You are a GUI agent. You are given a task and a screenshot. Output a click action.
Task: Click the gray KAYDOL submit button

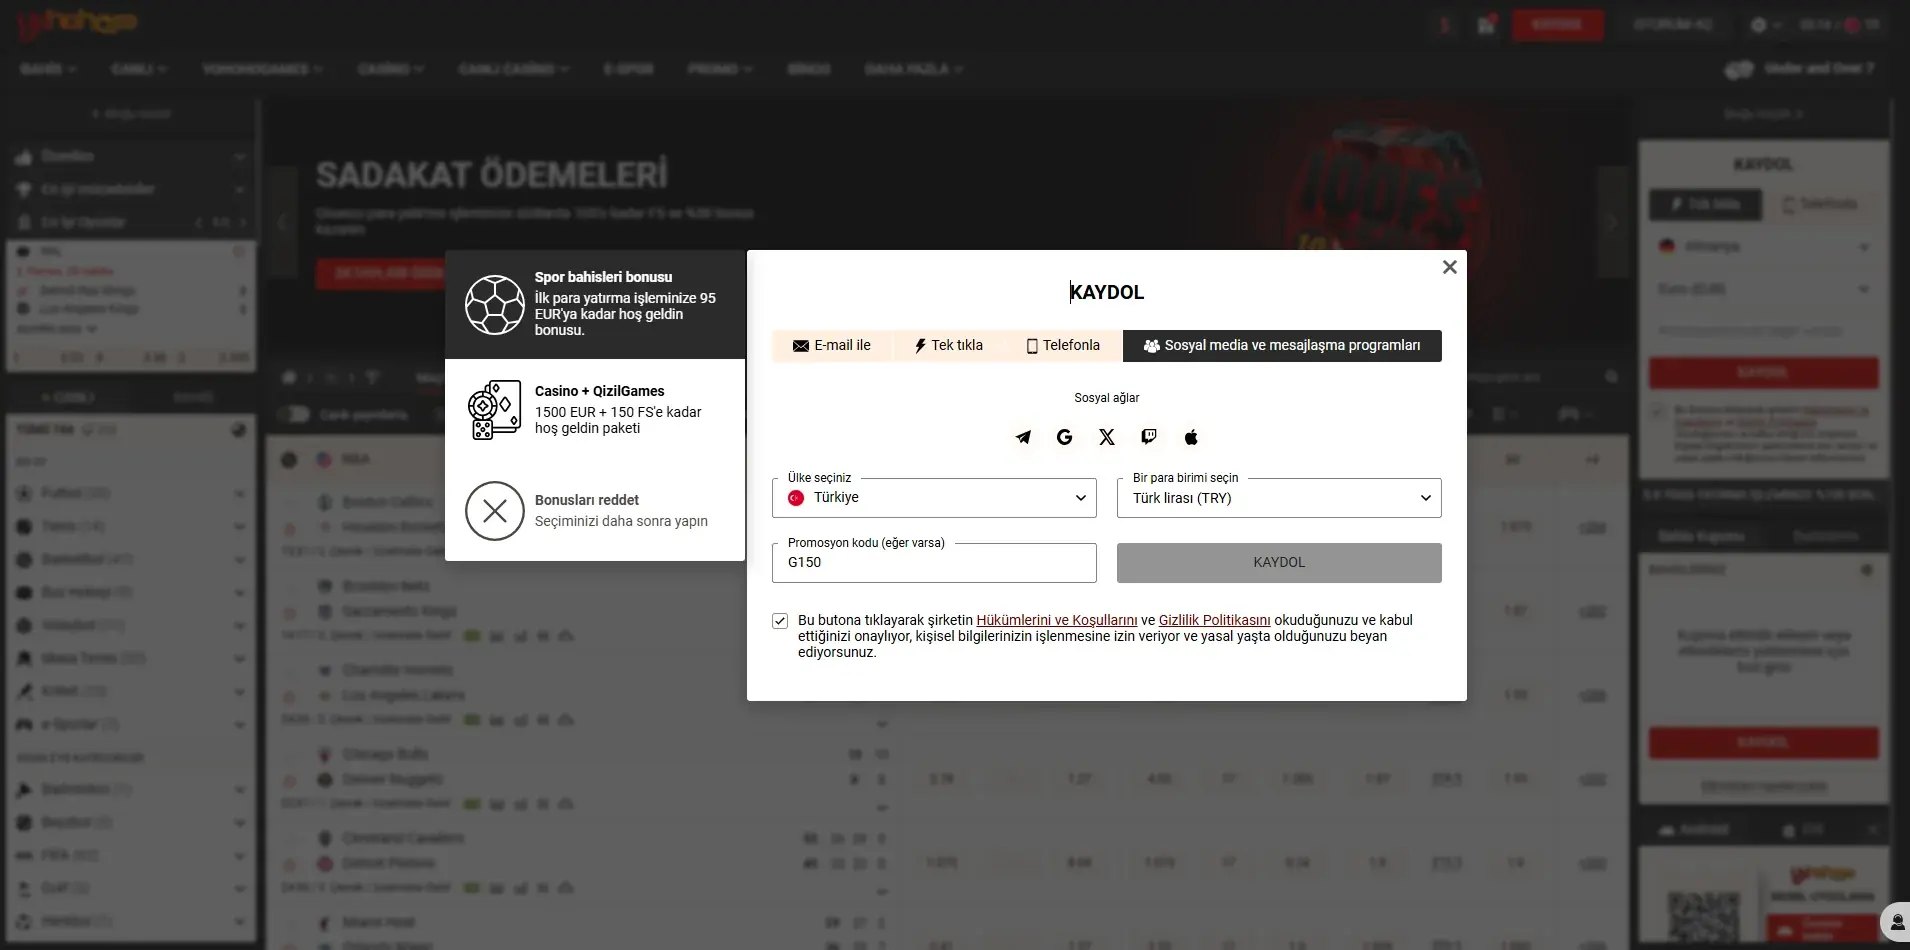point(1279,563)
